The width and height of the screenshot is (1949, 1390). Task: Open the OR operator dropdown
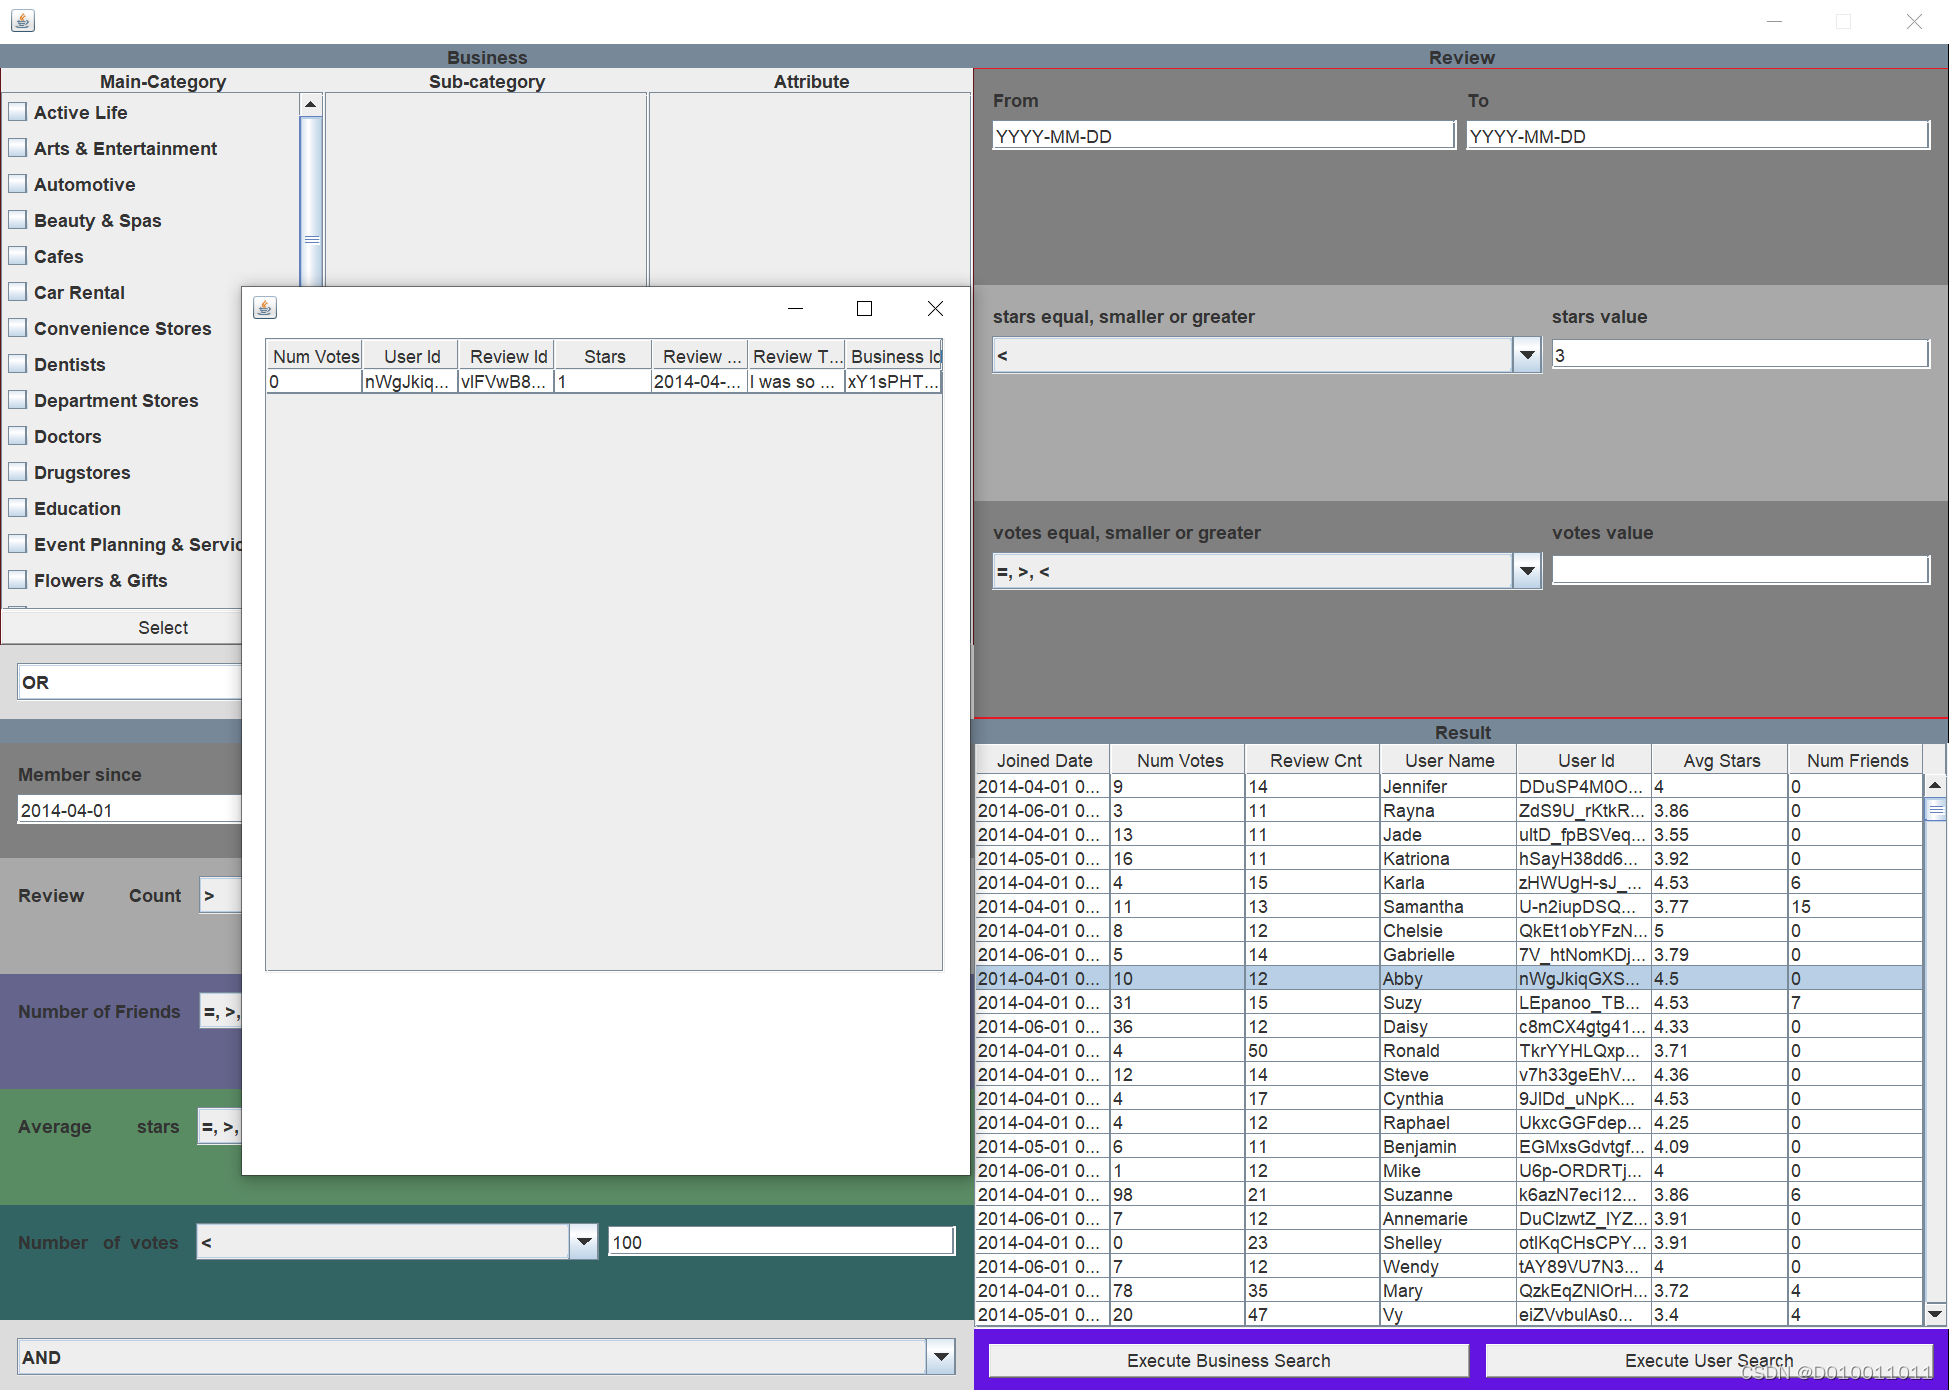[129, 682]
